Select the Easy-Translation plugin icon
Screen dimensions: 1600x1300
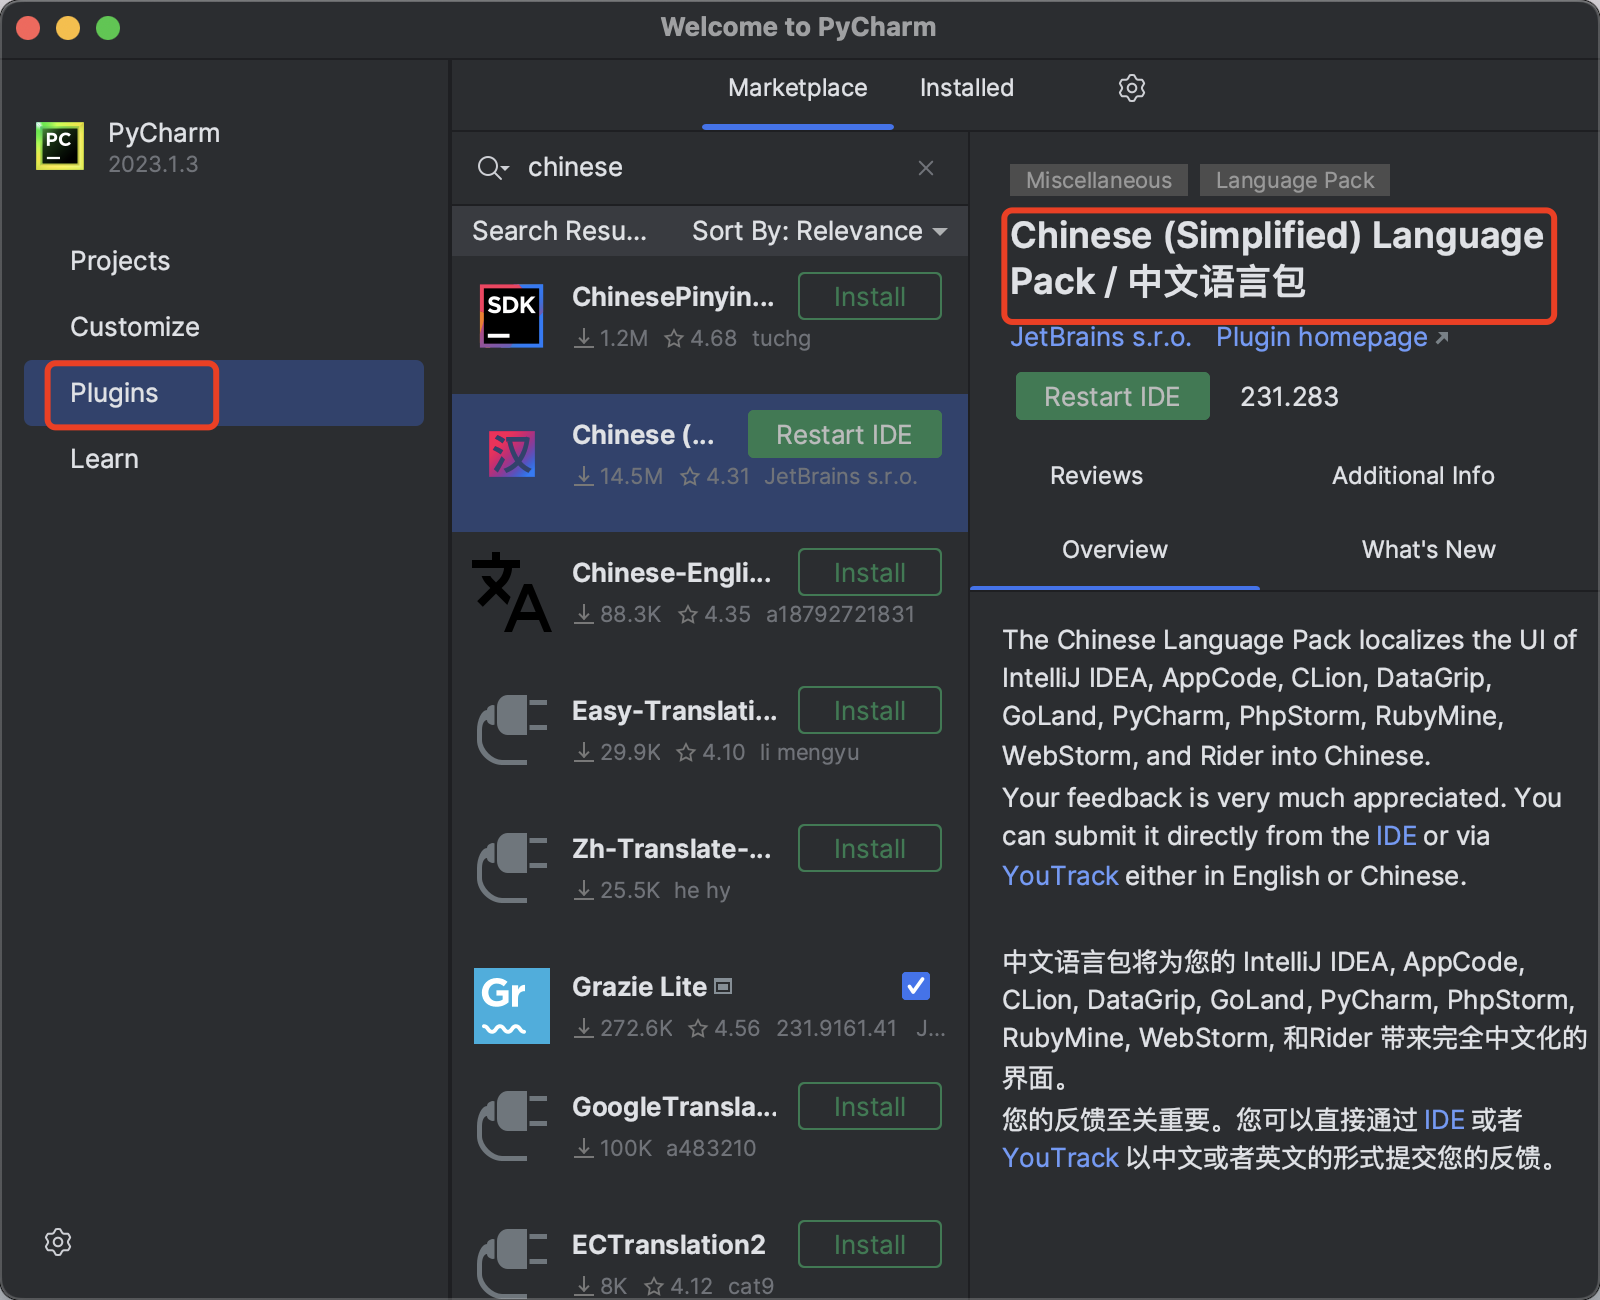(x=511, y=730)
